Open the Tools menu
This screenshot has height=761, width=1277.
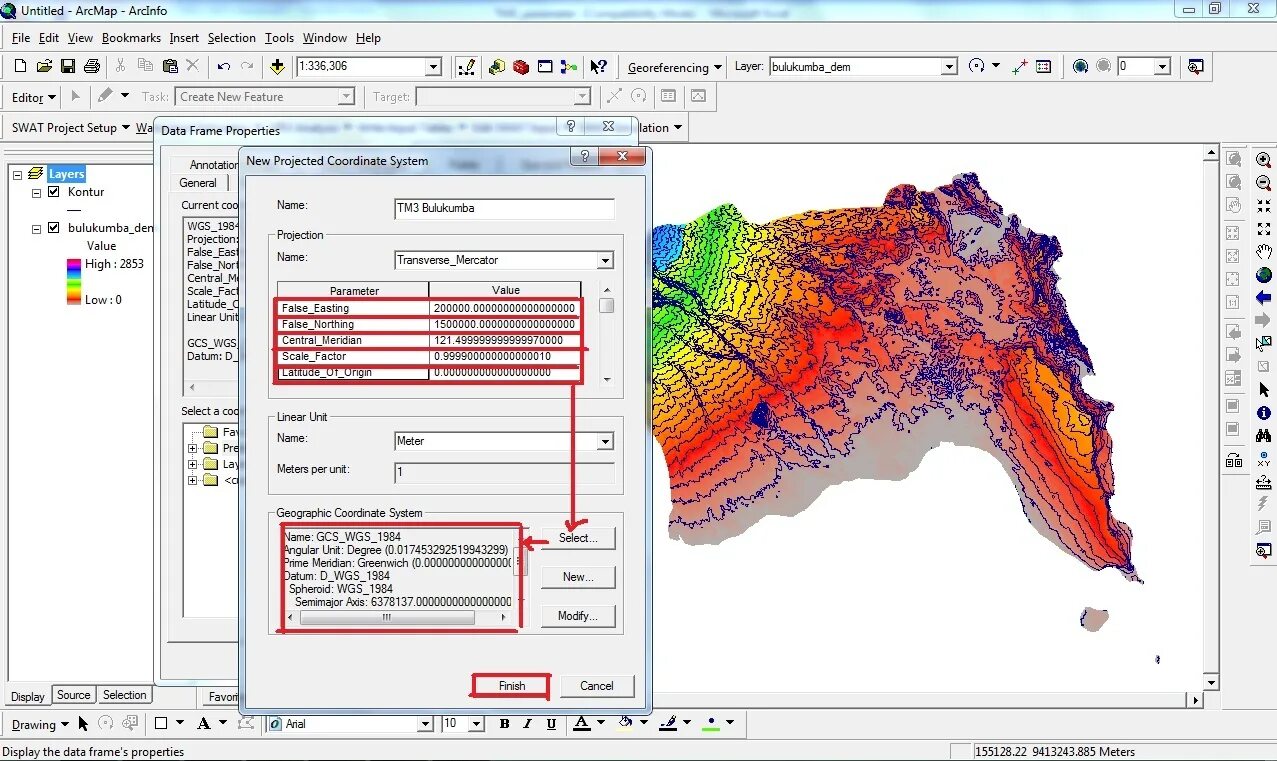(280, 38)
